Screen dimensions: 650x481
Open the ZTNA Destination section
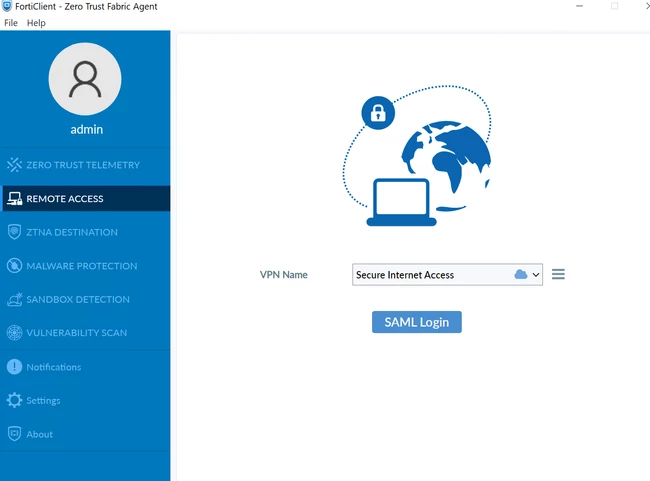(x=85, y=232)
